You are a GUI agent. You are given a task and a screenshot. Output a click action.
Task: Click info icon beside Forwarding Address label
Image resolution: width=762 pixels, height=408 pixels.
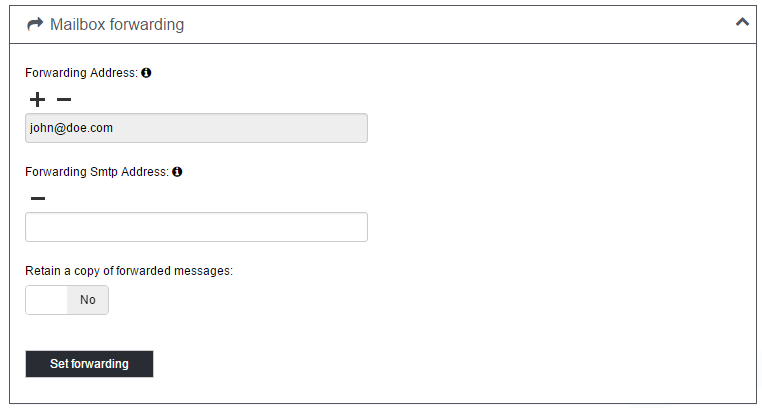coord(146,73)
